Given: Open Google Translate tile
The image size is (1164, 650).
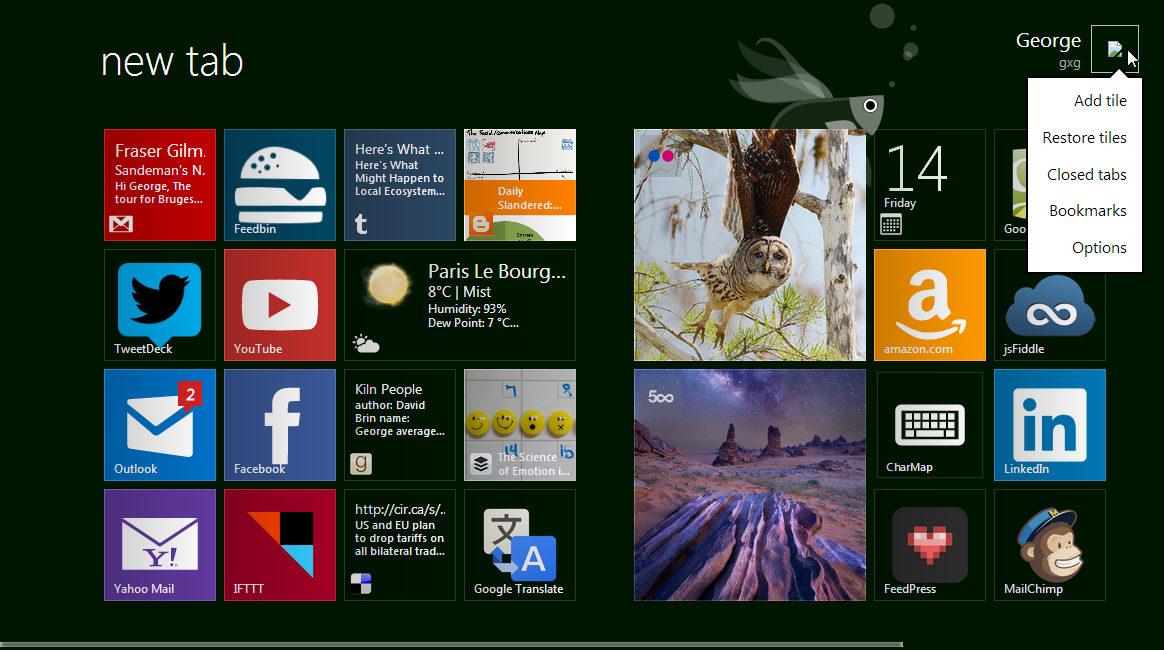Looking at the screenshot, I should click(520, 545).
